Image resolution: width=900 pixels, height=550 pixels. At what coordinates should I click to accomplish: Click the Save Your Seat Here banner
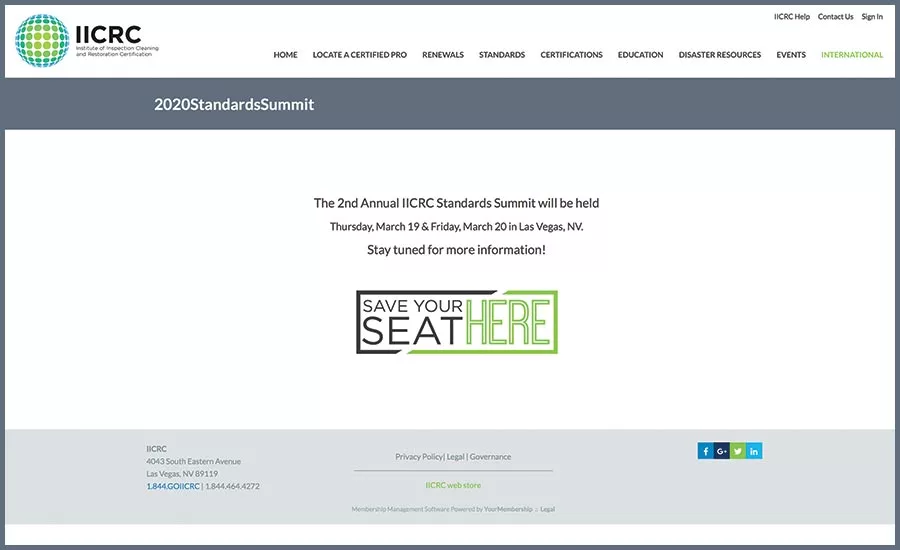[x=457, y=322]
